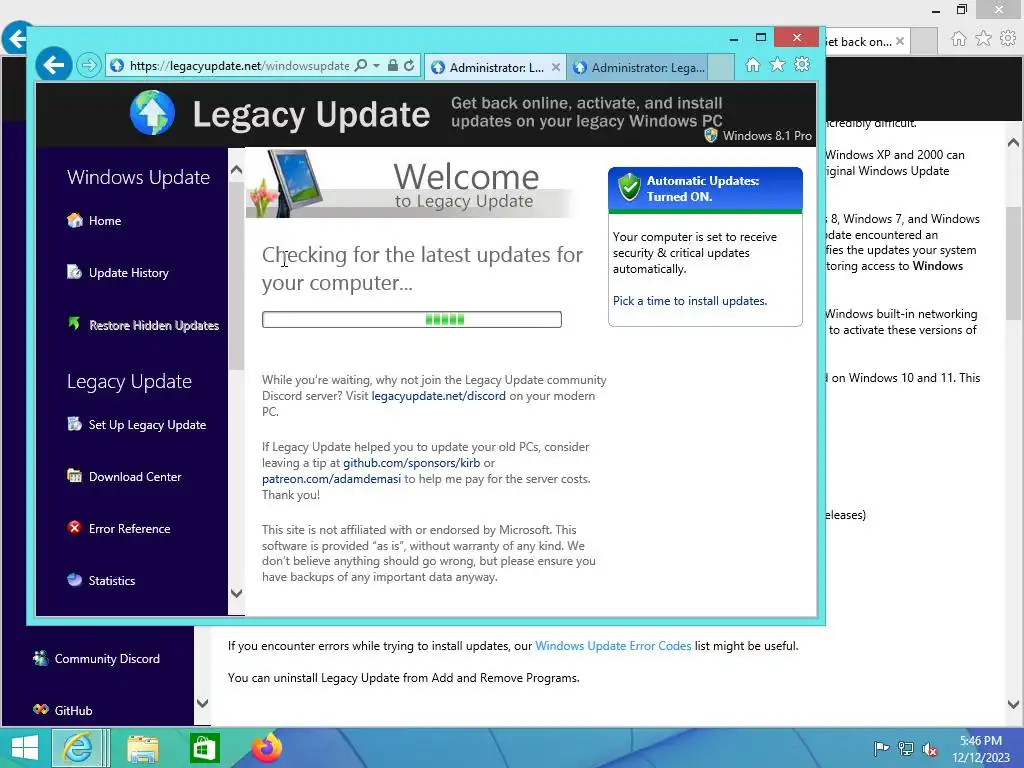Open File Explorer from taskbar
This screenshot has width=1024, height=768.
tap(142, 748)
